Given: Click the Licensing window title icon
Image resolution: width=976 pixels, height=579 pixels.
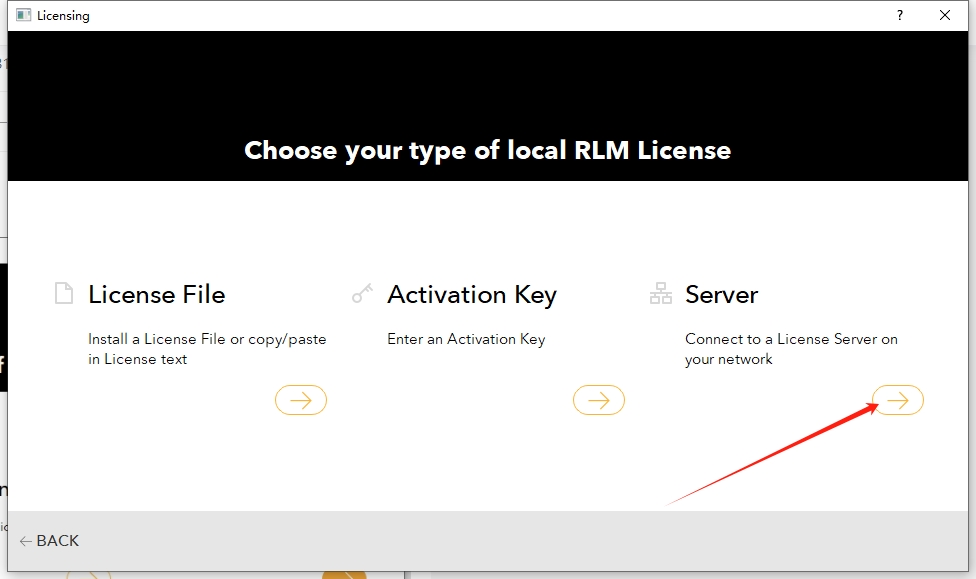Looking at the screenshot, I should pyautogui.click(x=23, y=16).
